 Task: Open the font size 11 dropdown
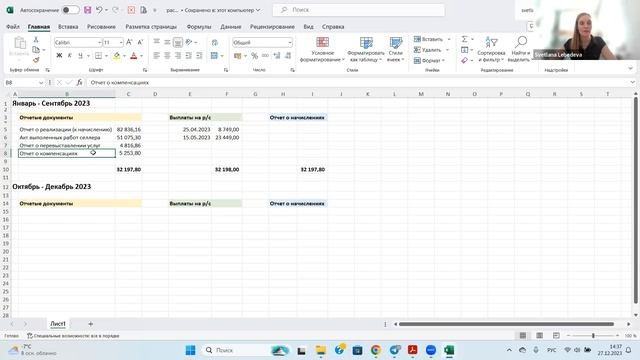click(121, 42)
